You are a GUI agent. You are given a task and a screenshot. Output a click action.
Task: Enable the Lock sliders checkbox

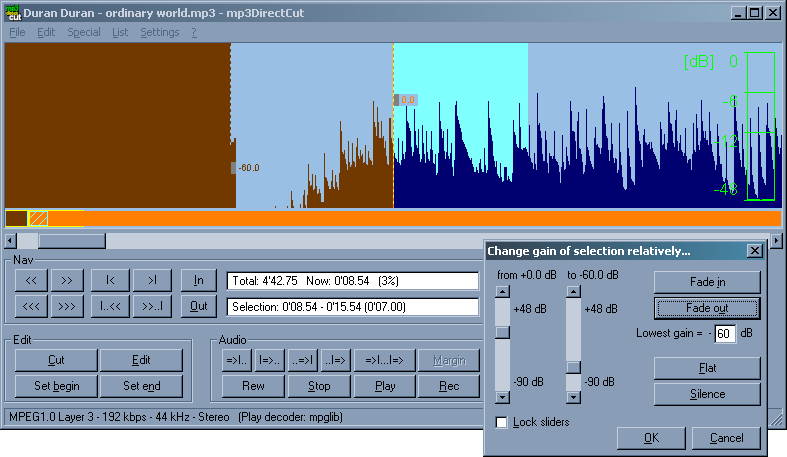point(501,422)
